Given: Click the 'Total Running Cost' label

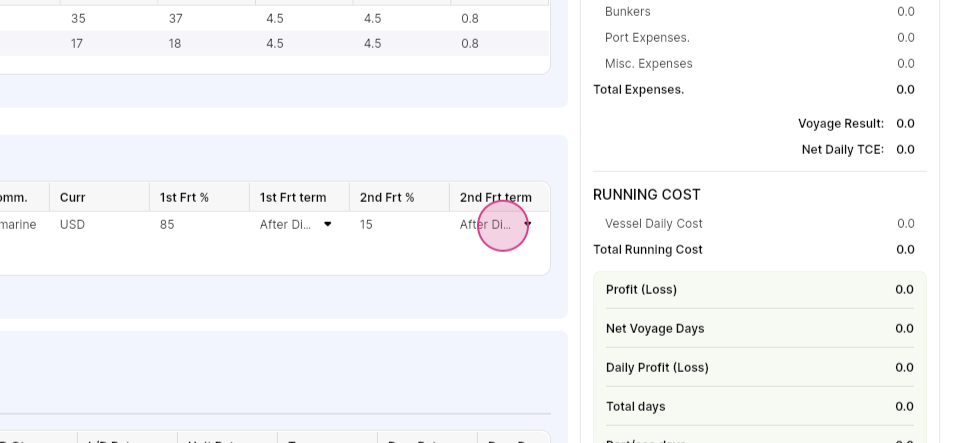Looking at the screenshot, I should [x=648, y=249].
